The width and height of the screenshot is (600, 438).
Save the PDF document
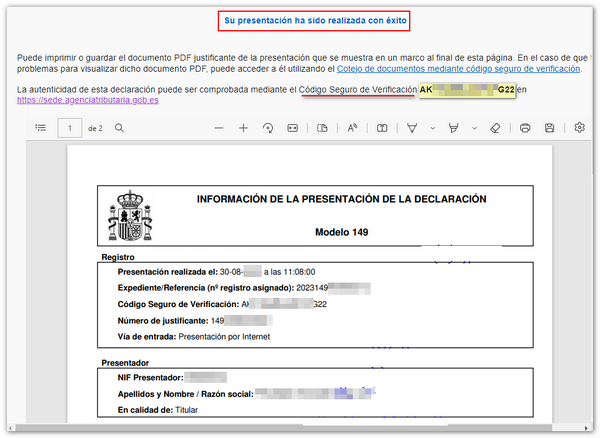pyautogui.click(x=551, y=128)
